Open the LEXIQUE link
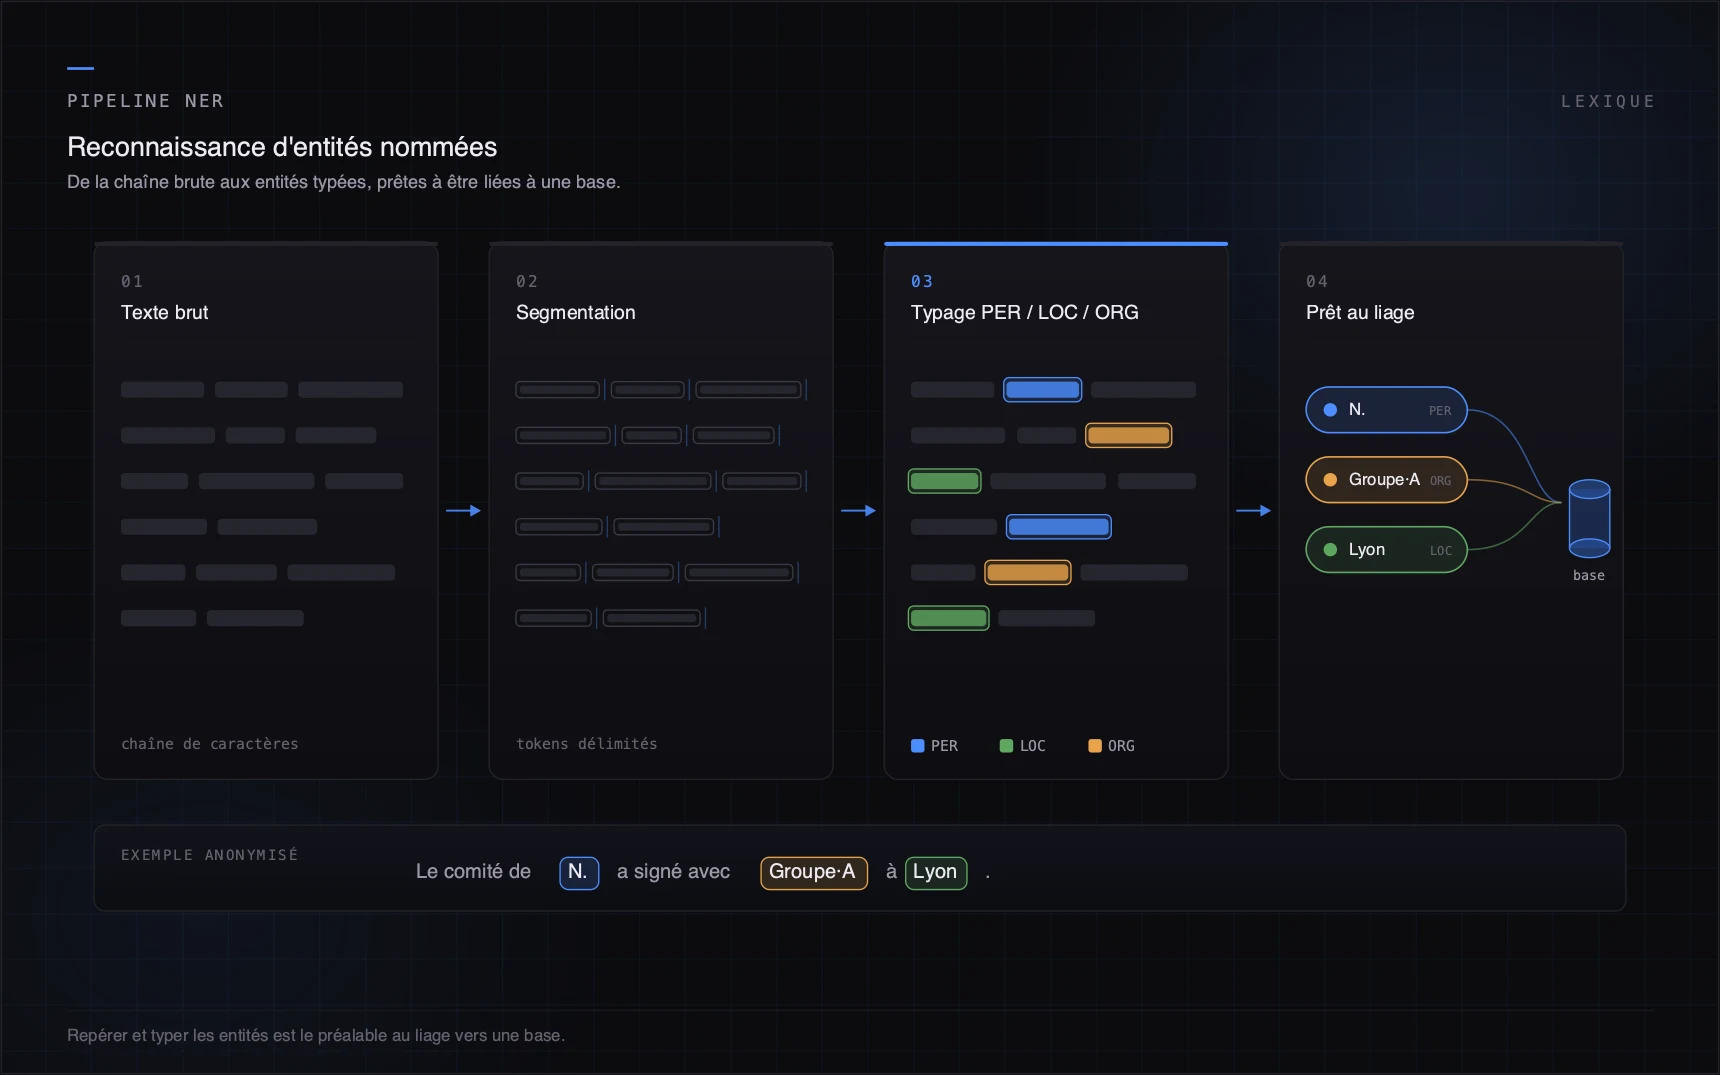This screenshot has height=1075, width=1720. 1608,101
